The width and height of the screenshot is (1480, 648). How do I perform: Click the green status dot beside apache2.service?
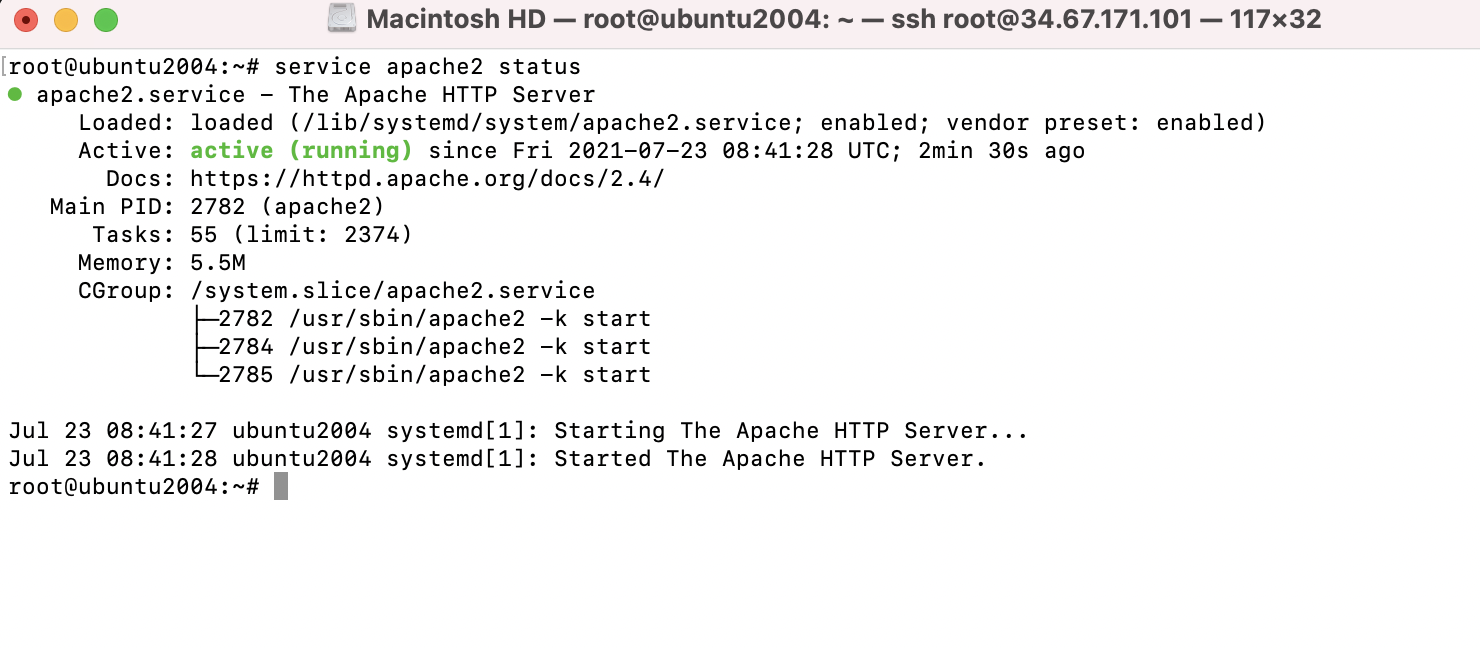point(15,95)
